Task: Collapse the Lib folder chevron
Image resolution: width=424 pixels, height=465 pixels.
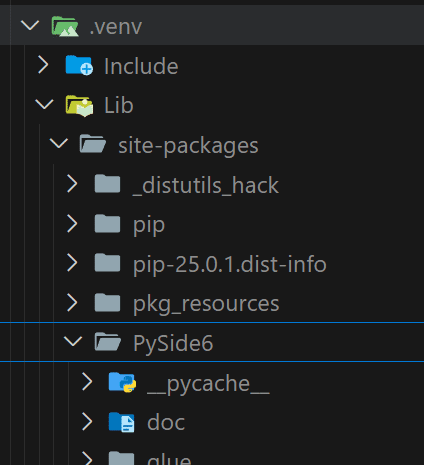Action: tap(44, 104)
